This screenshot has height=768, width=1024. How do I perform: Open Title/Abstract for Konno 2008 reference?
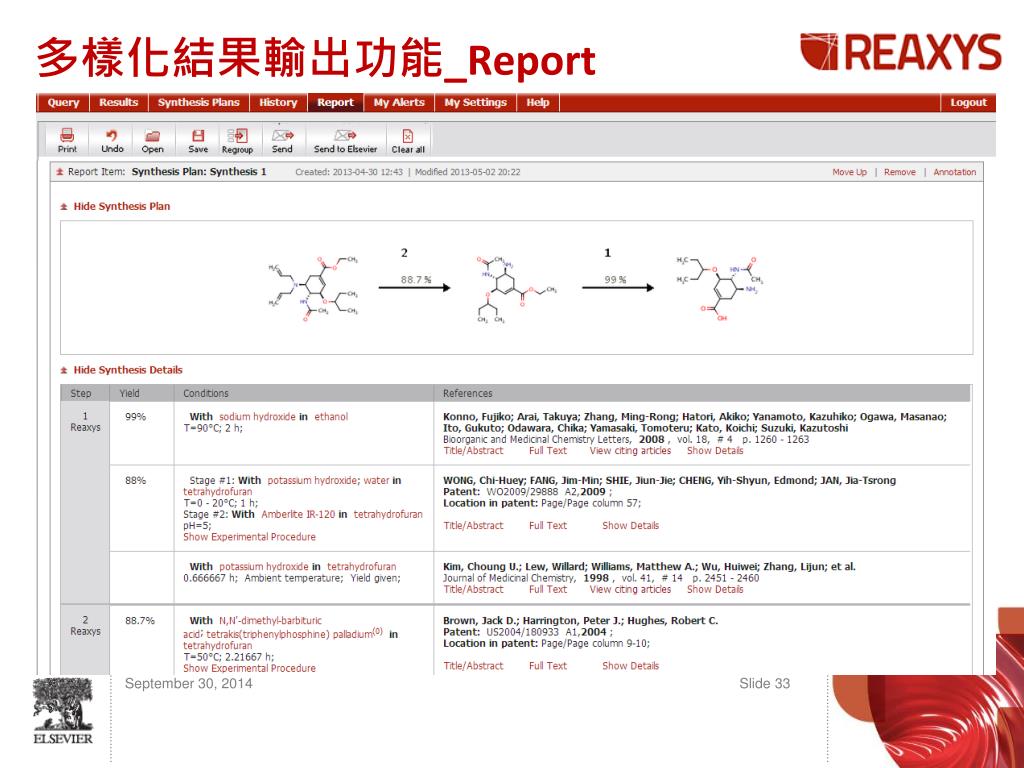click(x=473, y=451)
